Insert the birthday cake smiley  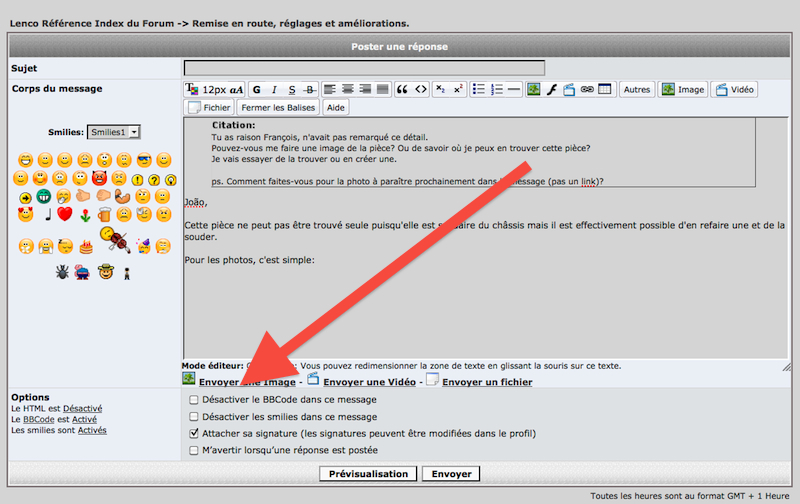tap(86, 247)
